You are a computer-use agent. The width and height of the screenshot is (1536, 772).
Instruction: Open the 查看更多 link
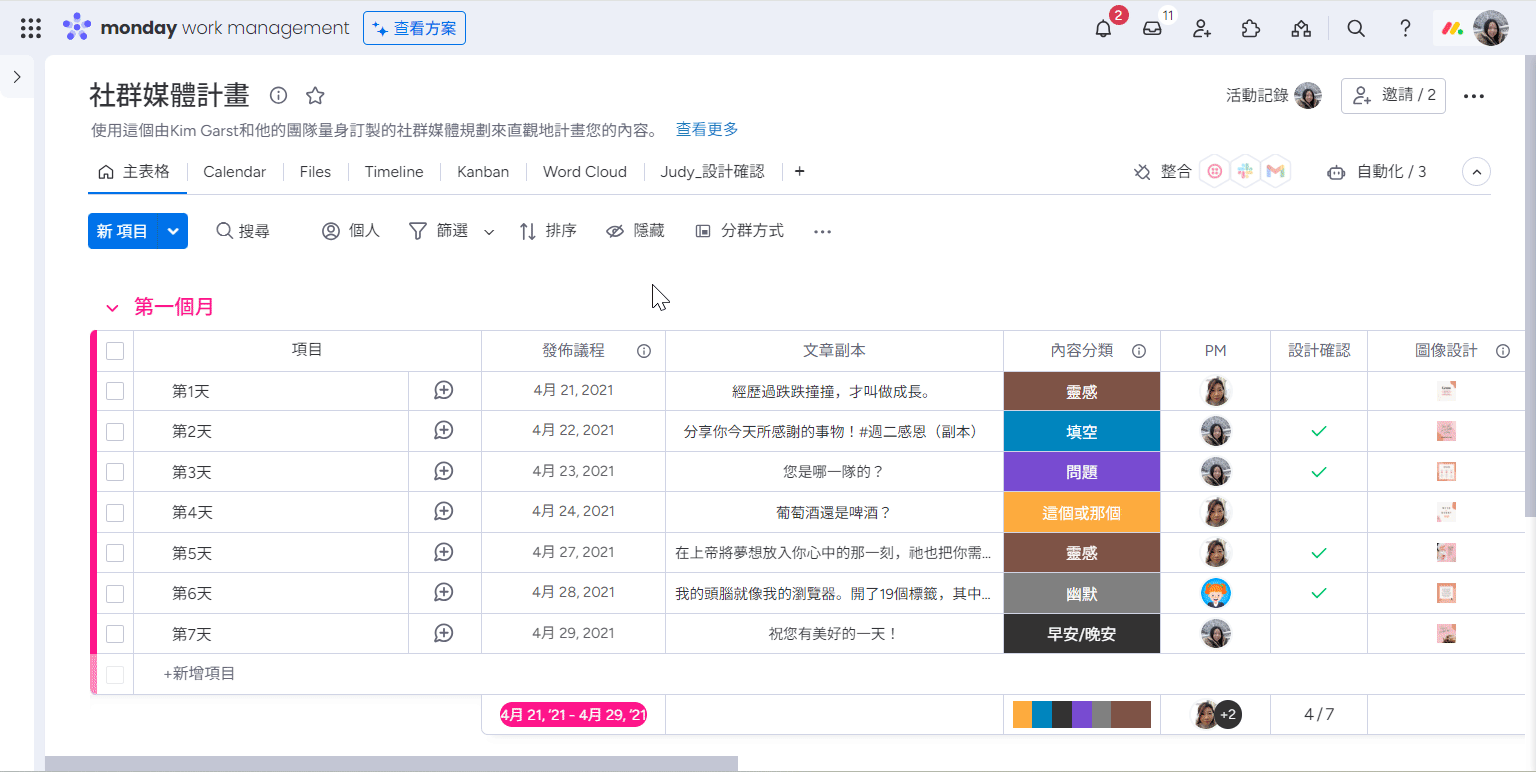click(707, 129)
